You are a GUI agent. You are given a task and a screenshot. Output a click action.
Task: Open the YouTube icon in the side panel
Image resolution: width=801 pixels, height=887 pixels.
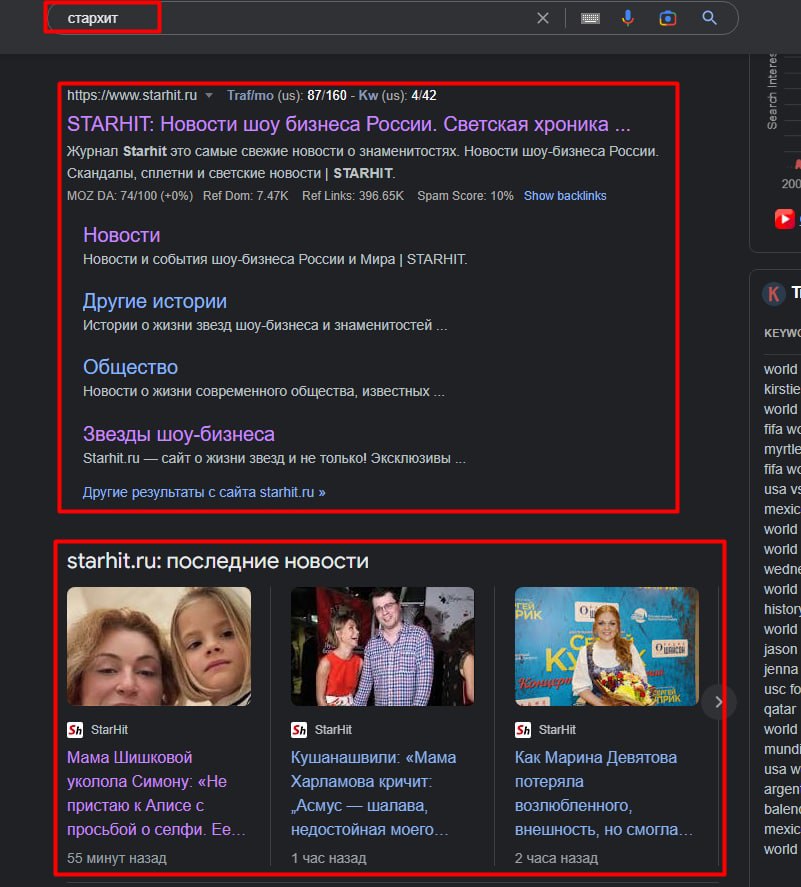[784, 219]
